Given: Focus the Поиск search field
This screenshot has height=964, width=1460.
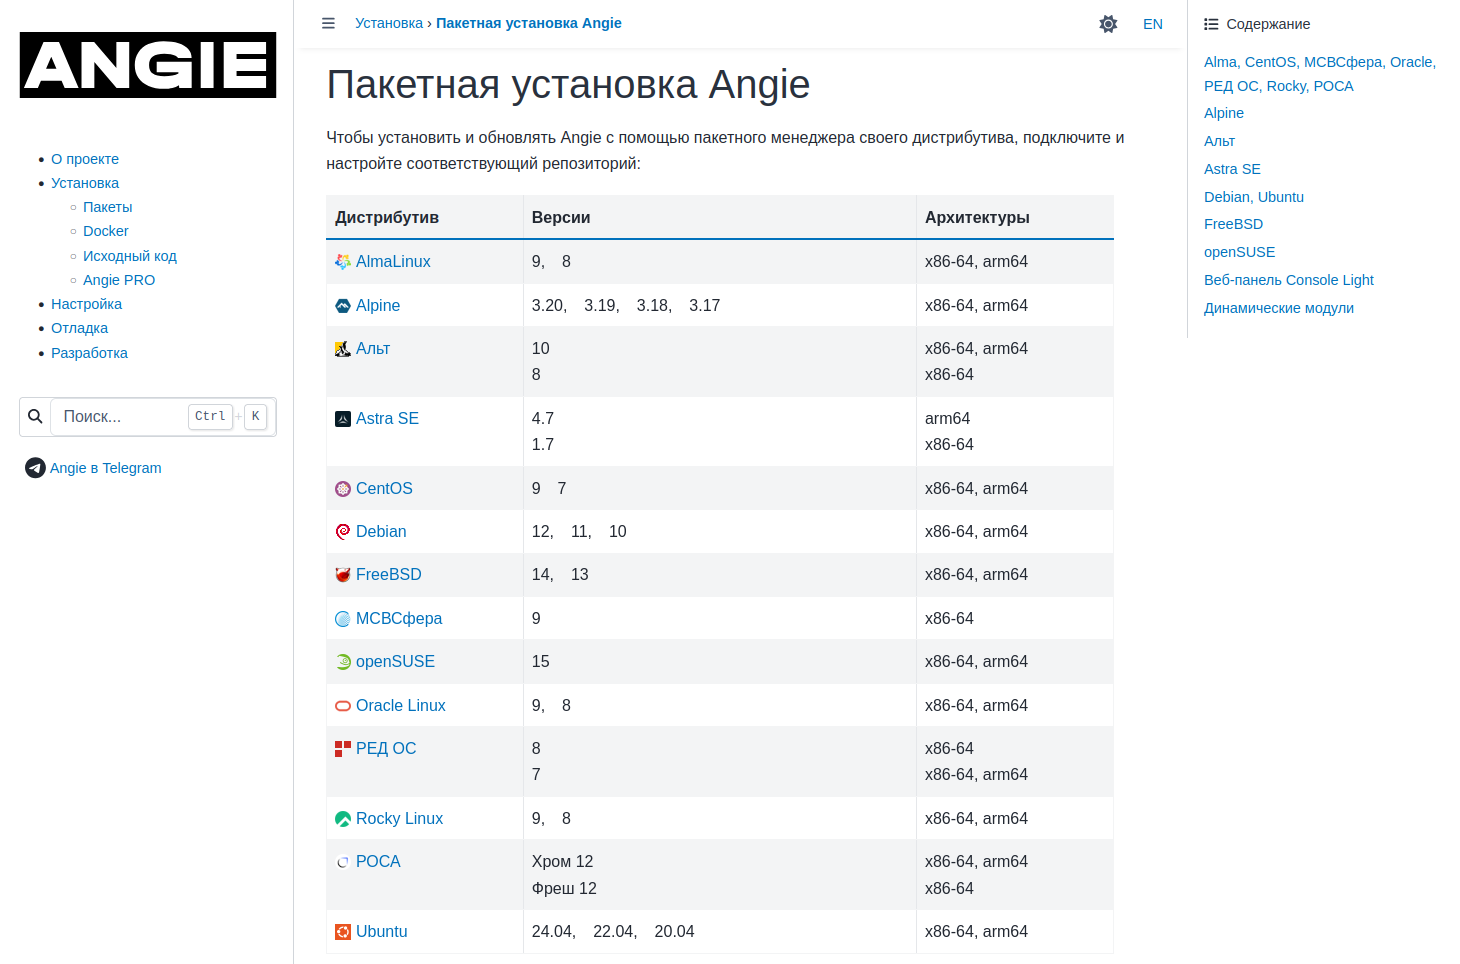Looking at the screenshot, I should pos(163,416).
